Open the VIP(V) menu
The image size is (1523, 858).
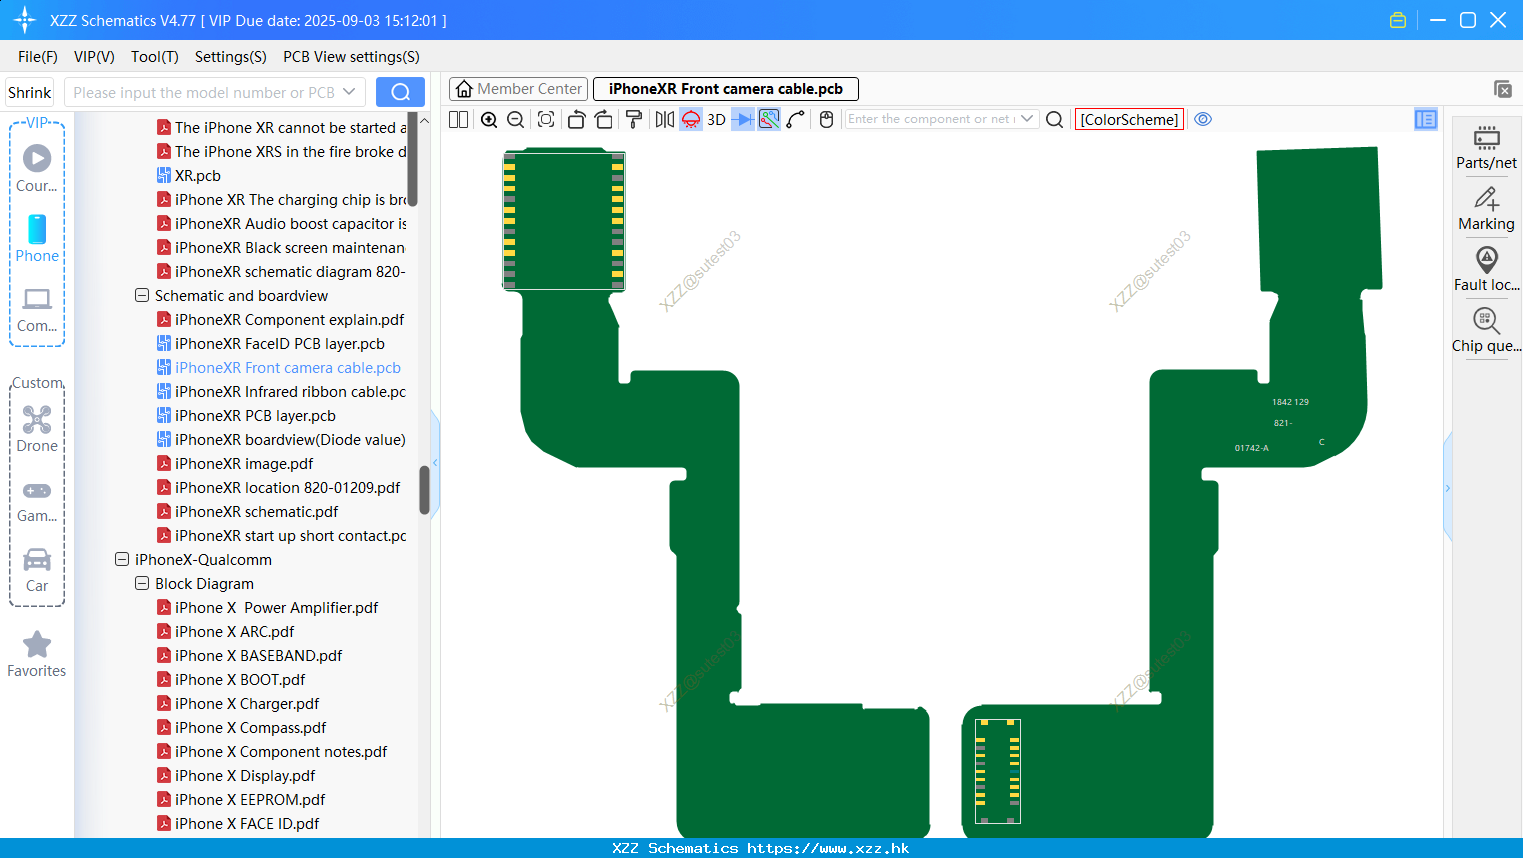point(94,57)
